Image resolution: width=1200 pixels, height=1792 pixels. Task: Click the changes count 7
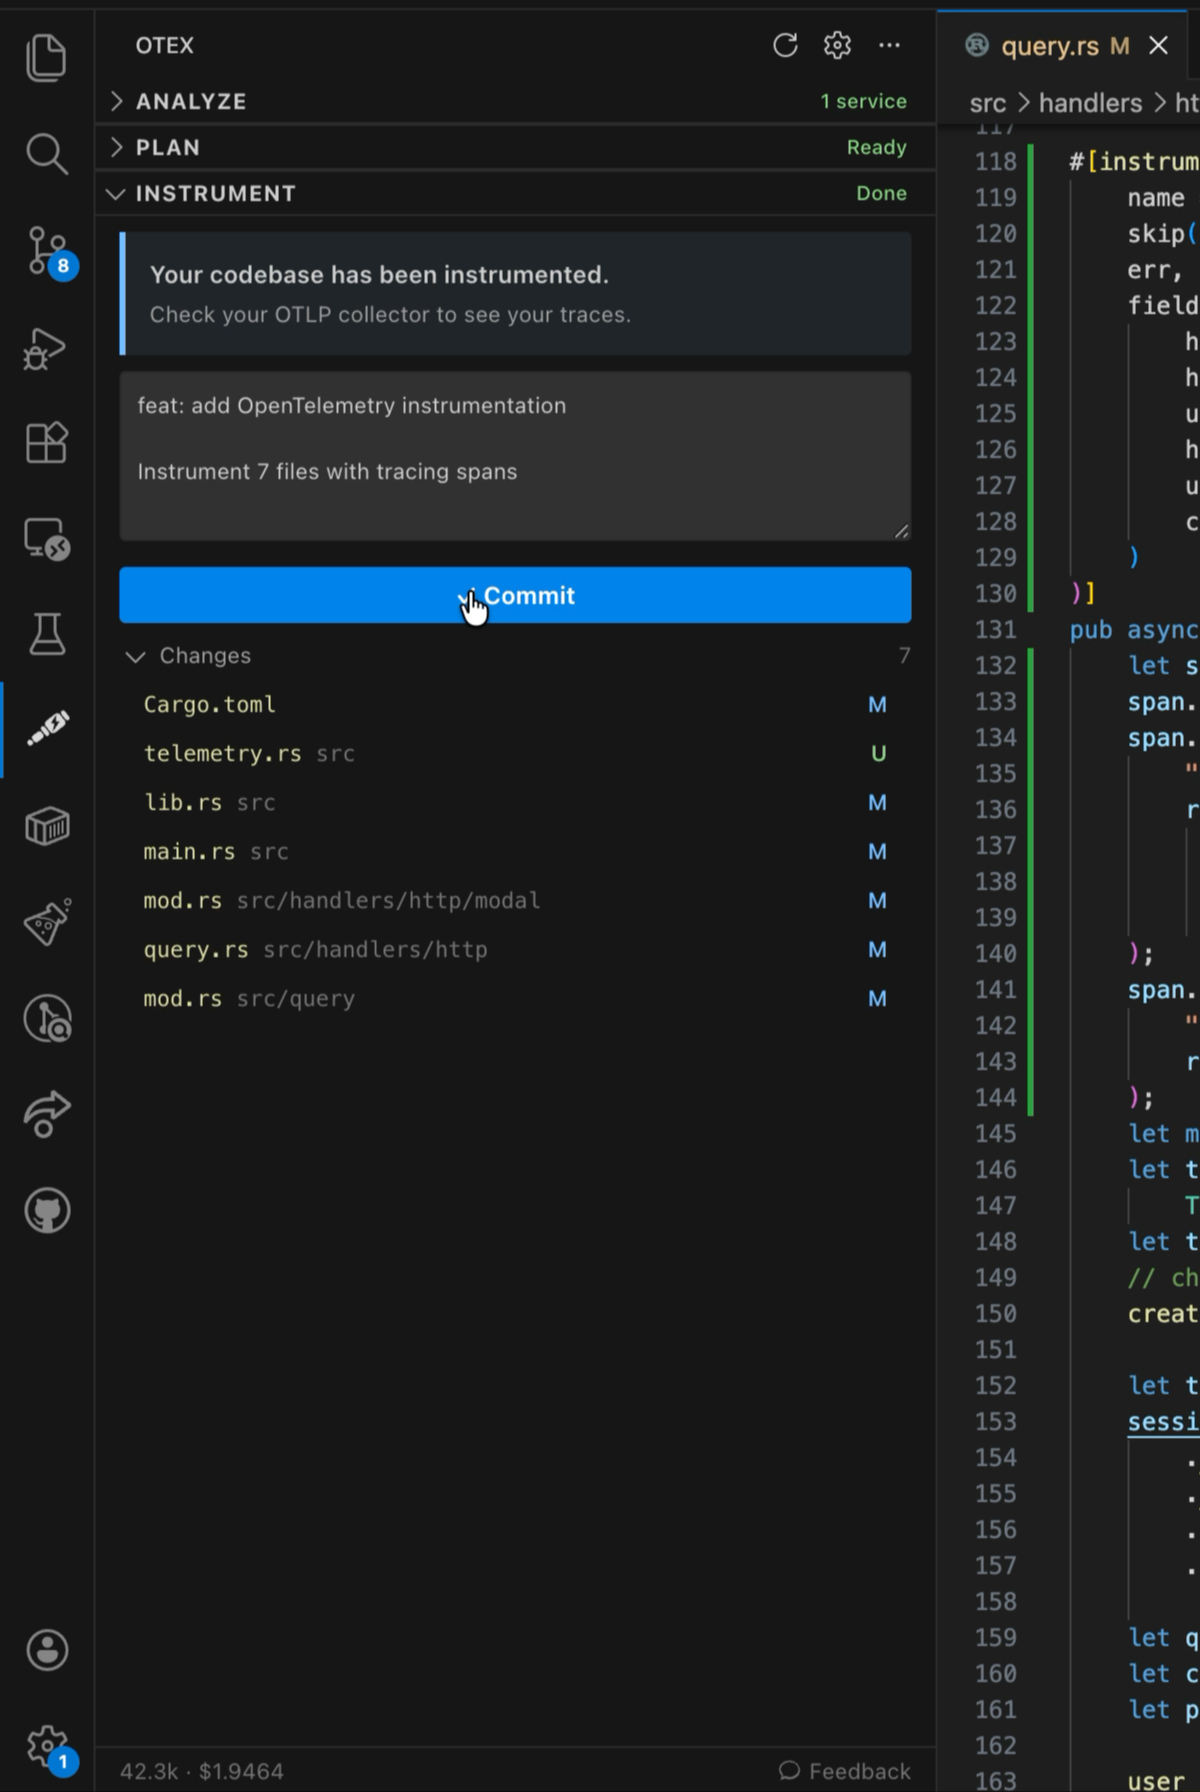point(904,655)
